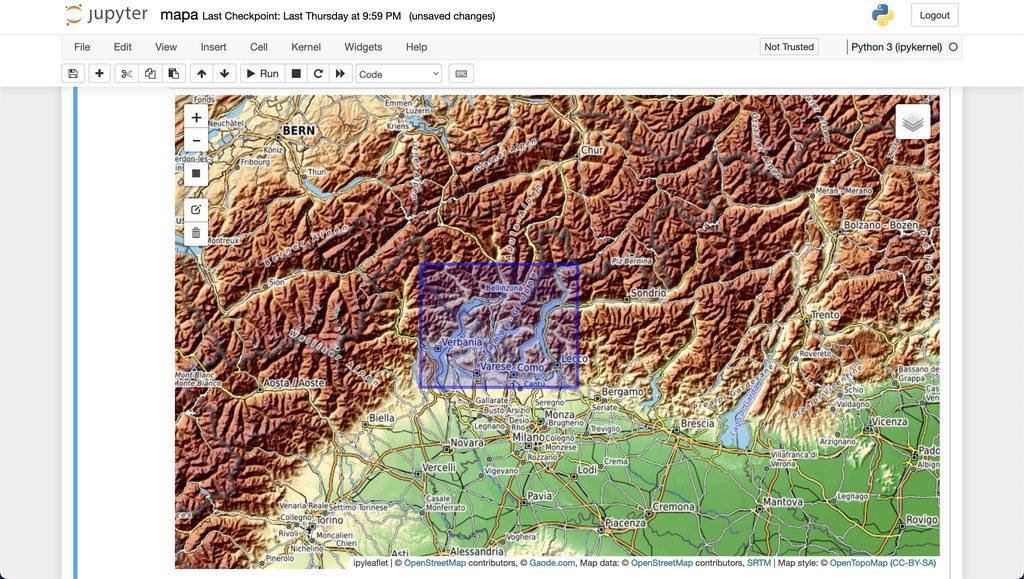Rename the notebook title mapa

[x=179, y=15]
